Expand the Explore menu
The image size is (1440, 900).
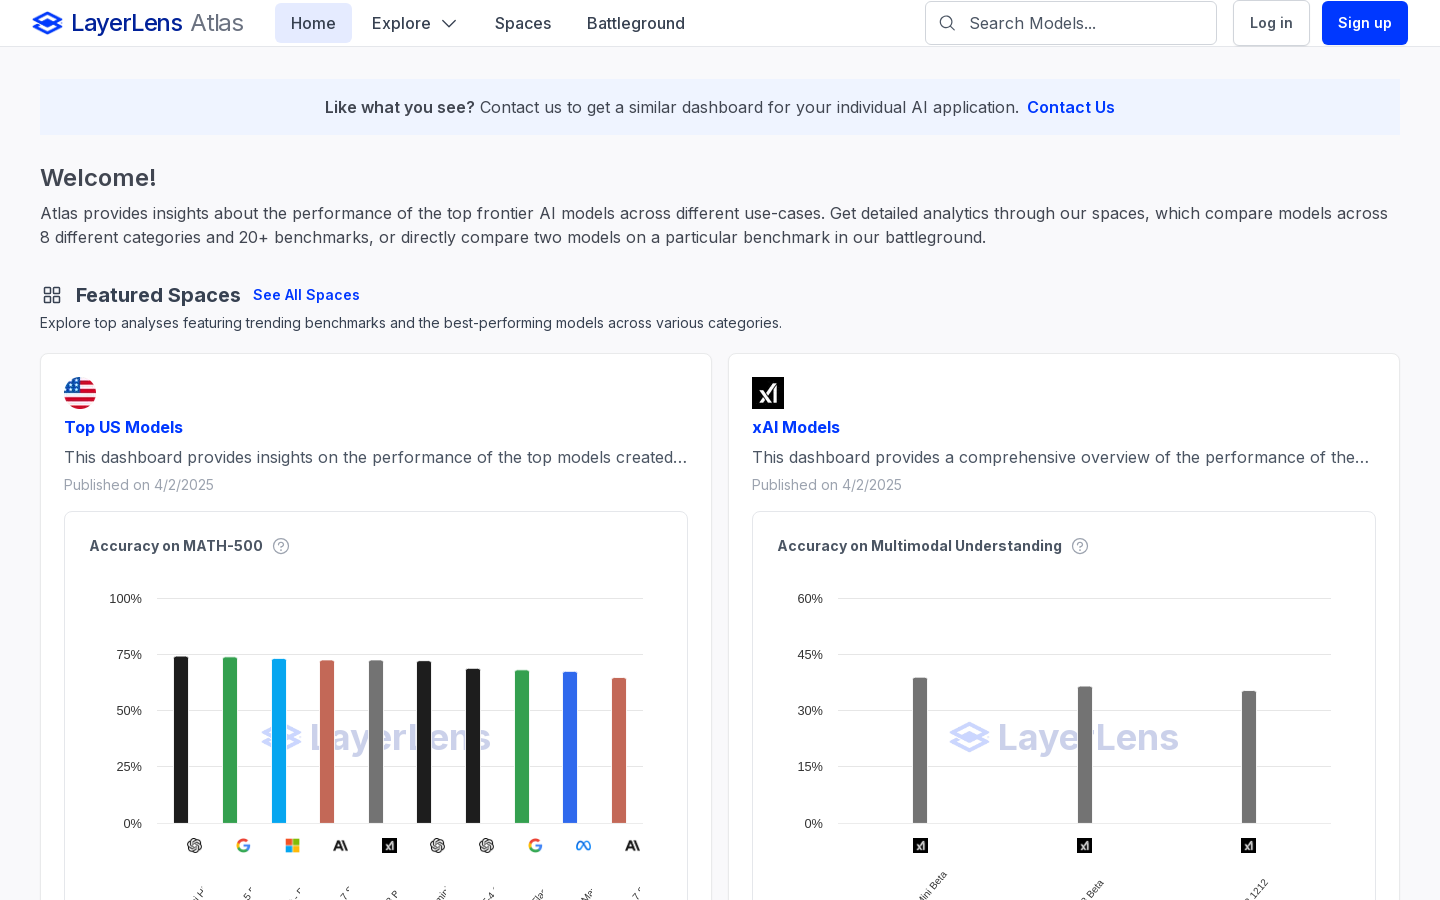414,23
